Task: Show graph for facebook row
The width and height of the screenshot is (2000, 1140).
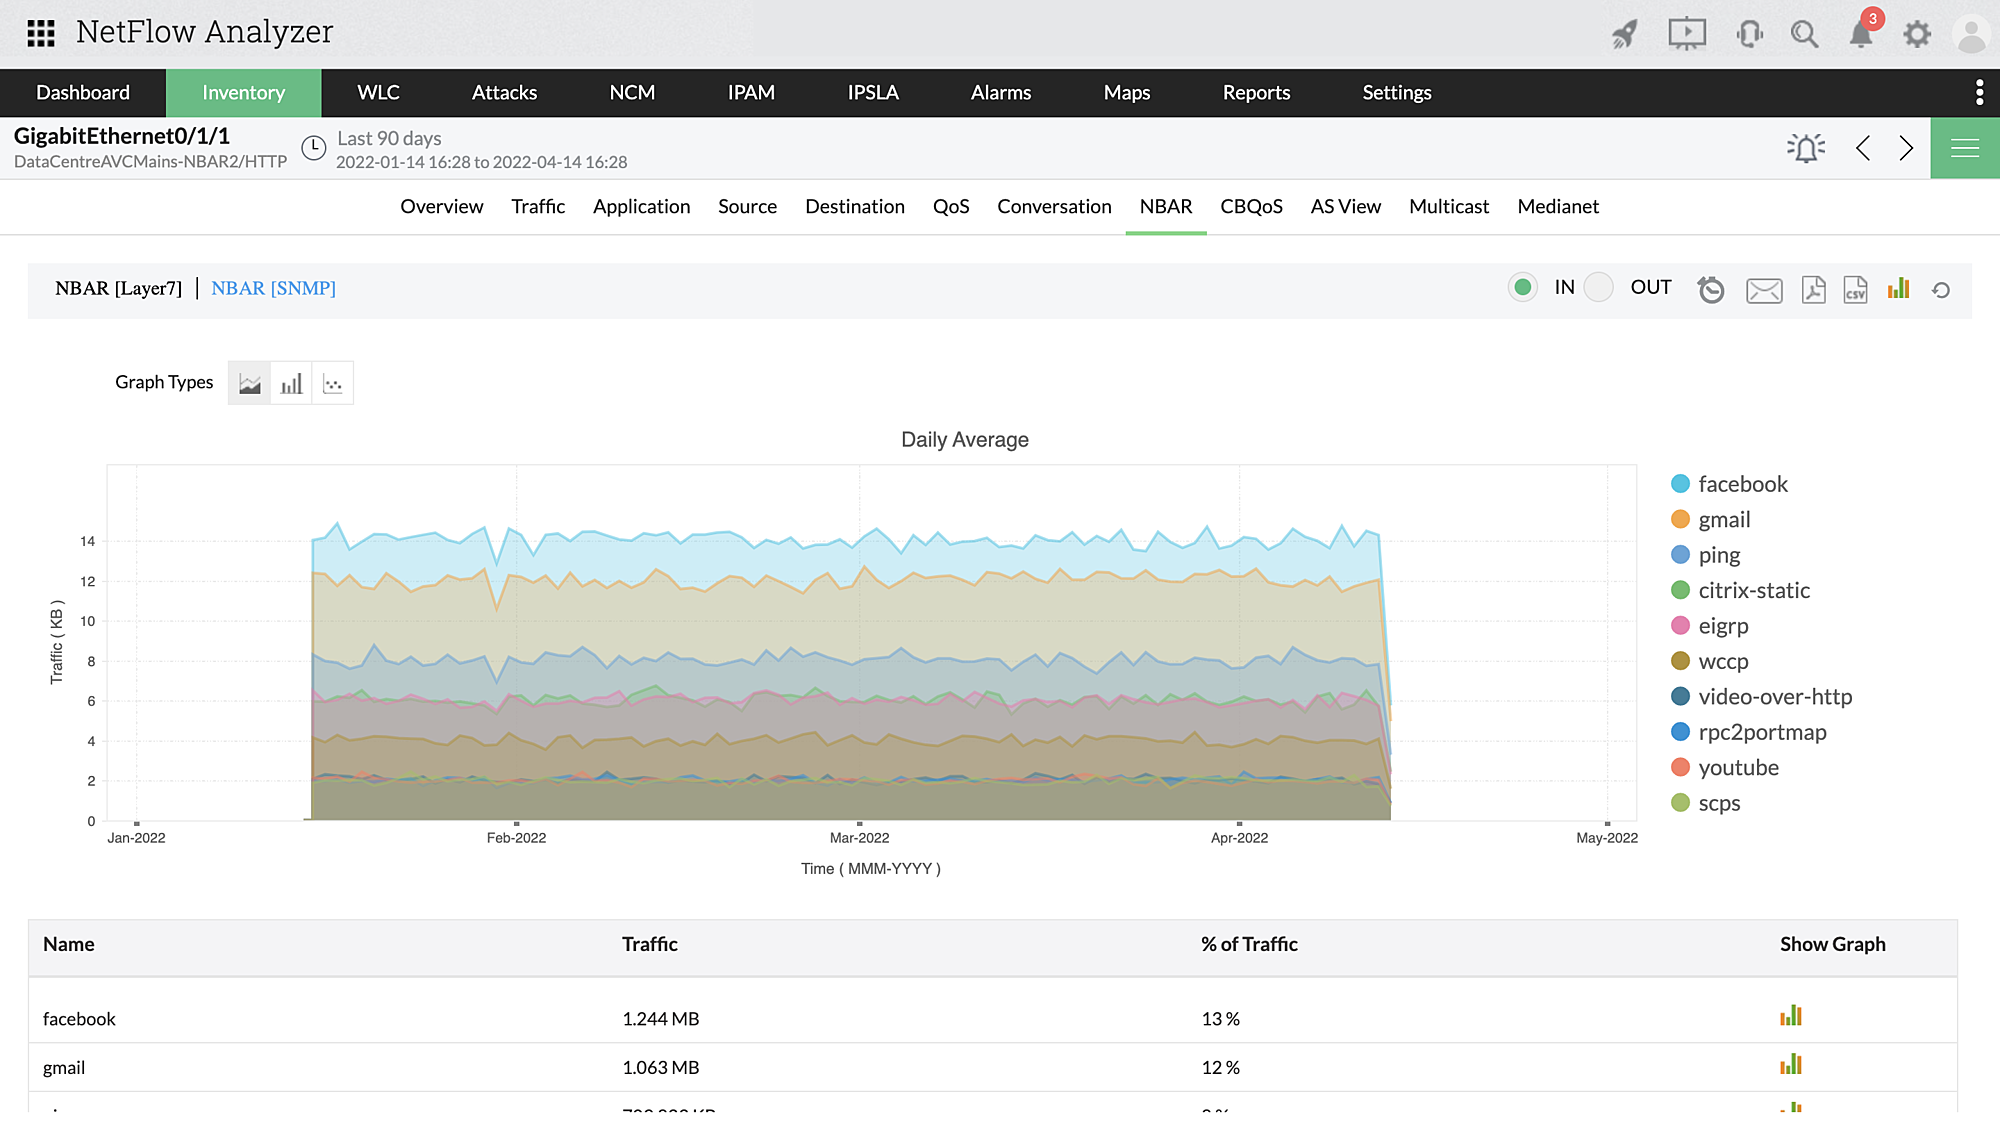Action: tap(1790, 1016)
